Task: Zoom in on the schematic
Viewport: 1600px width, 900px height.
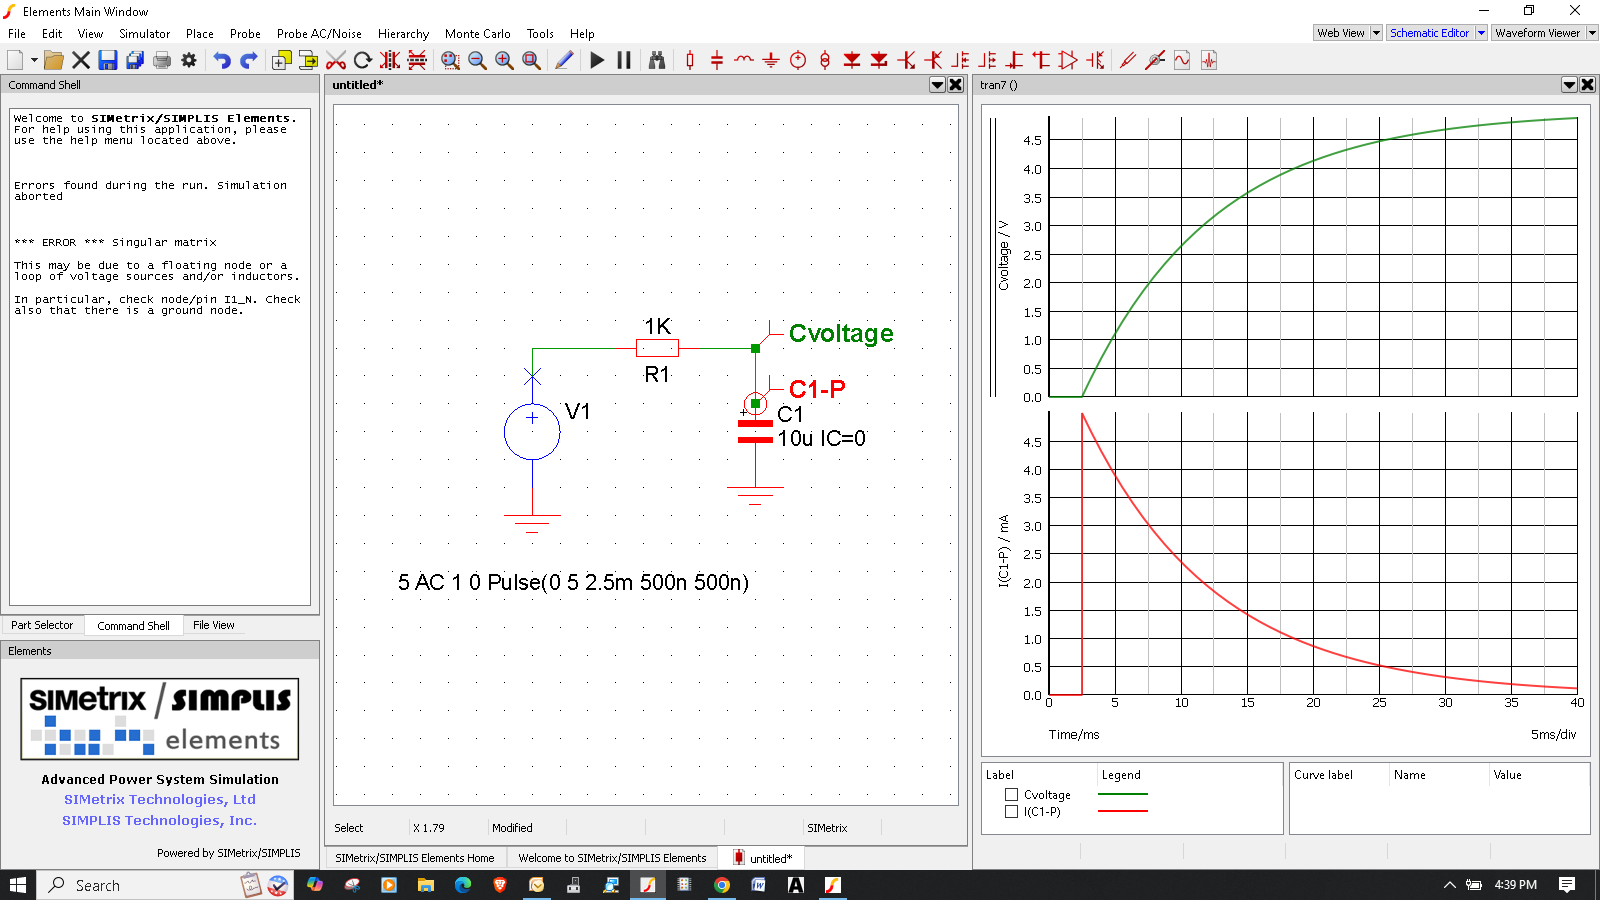Action: pyautogui.click(x=505, y=60)
